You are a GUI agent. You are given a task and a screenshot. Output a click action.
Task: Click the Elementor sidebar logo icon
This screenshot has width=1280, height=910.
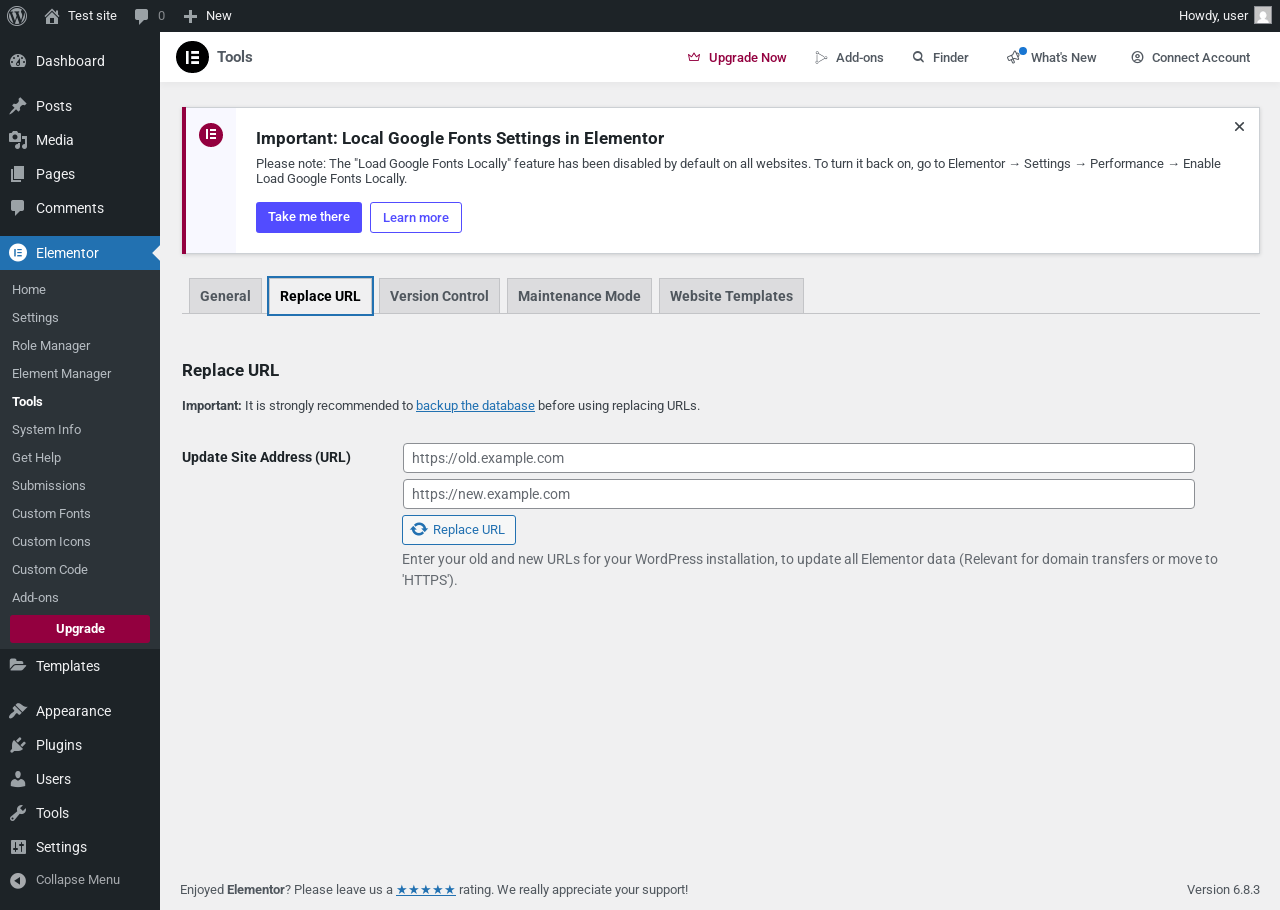coord(18,253)
